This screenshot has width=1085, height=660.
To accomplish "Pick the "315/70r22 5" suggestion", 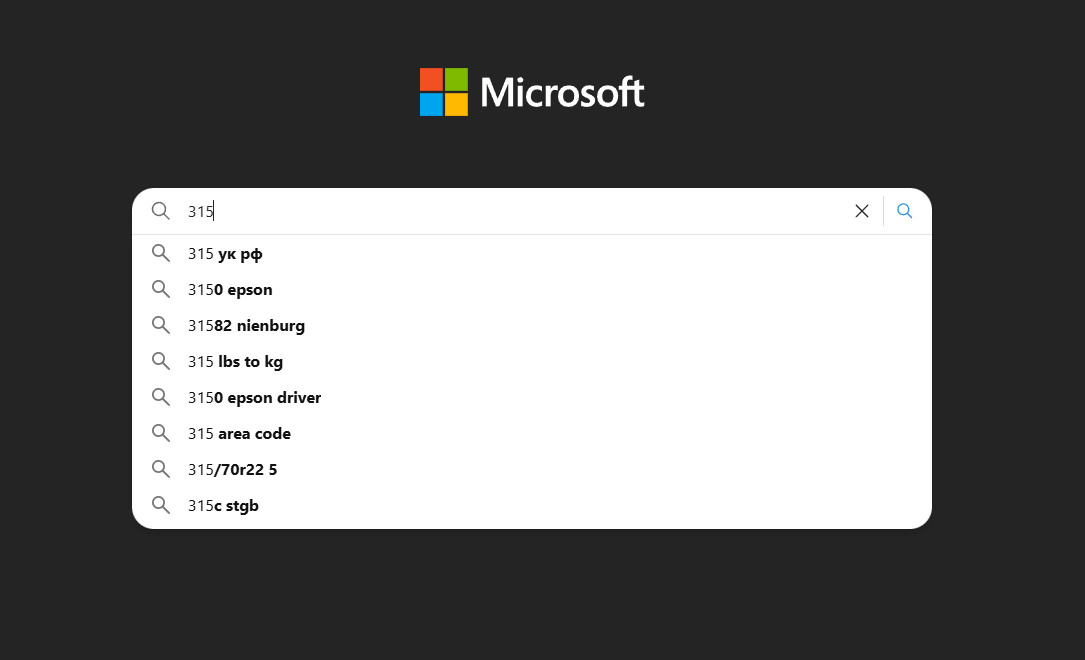I will tap(232, 470).
